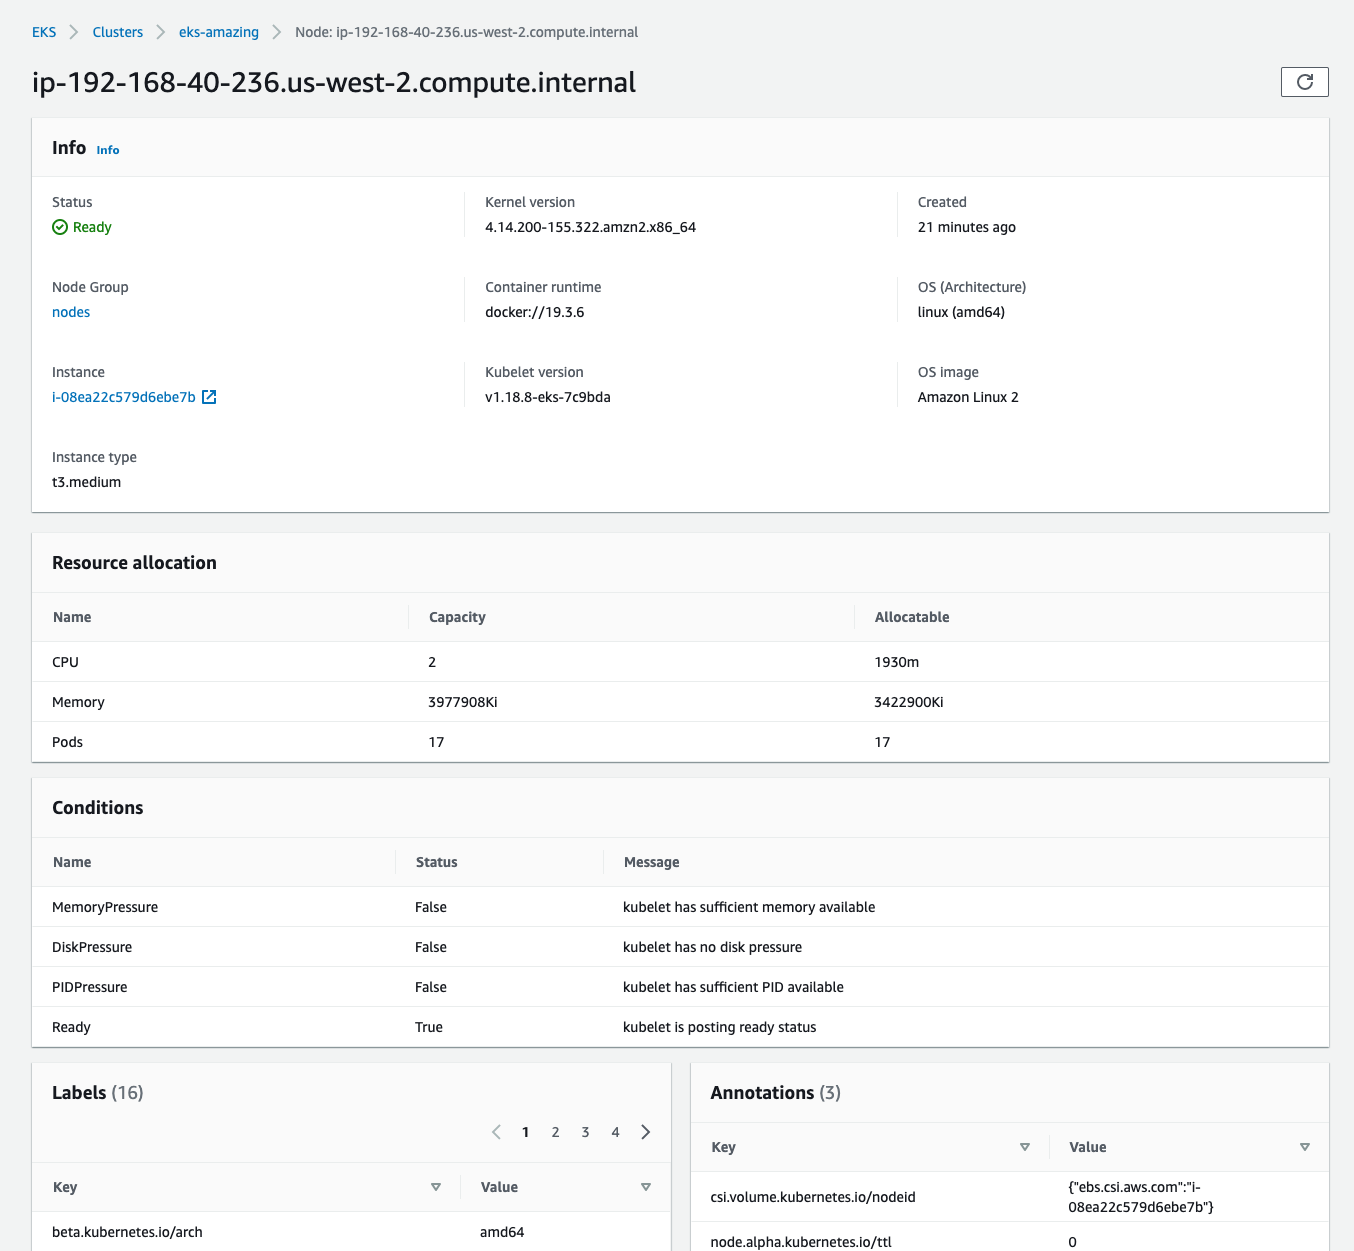The height and width of the screenshot is (1251, 1354).
Task: Click 'kubelet has no disk pressure' message
Action: click(x=713, y=947)
